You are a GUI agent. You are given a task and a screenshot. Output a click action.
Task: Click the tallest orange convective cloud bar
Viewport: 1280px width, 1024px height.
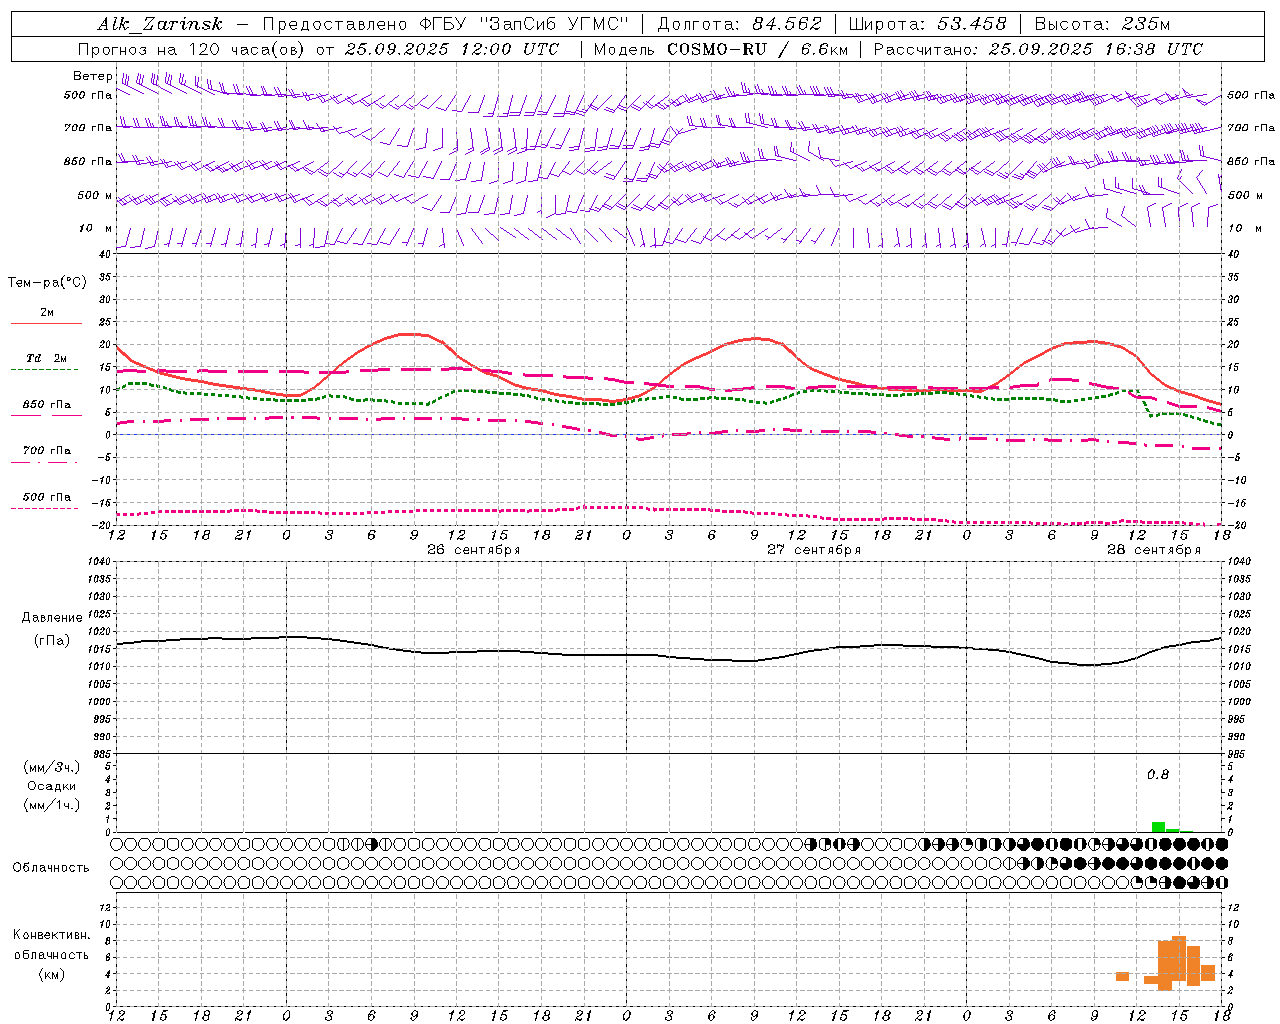1179,959
